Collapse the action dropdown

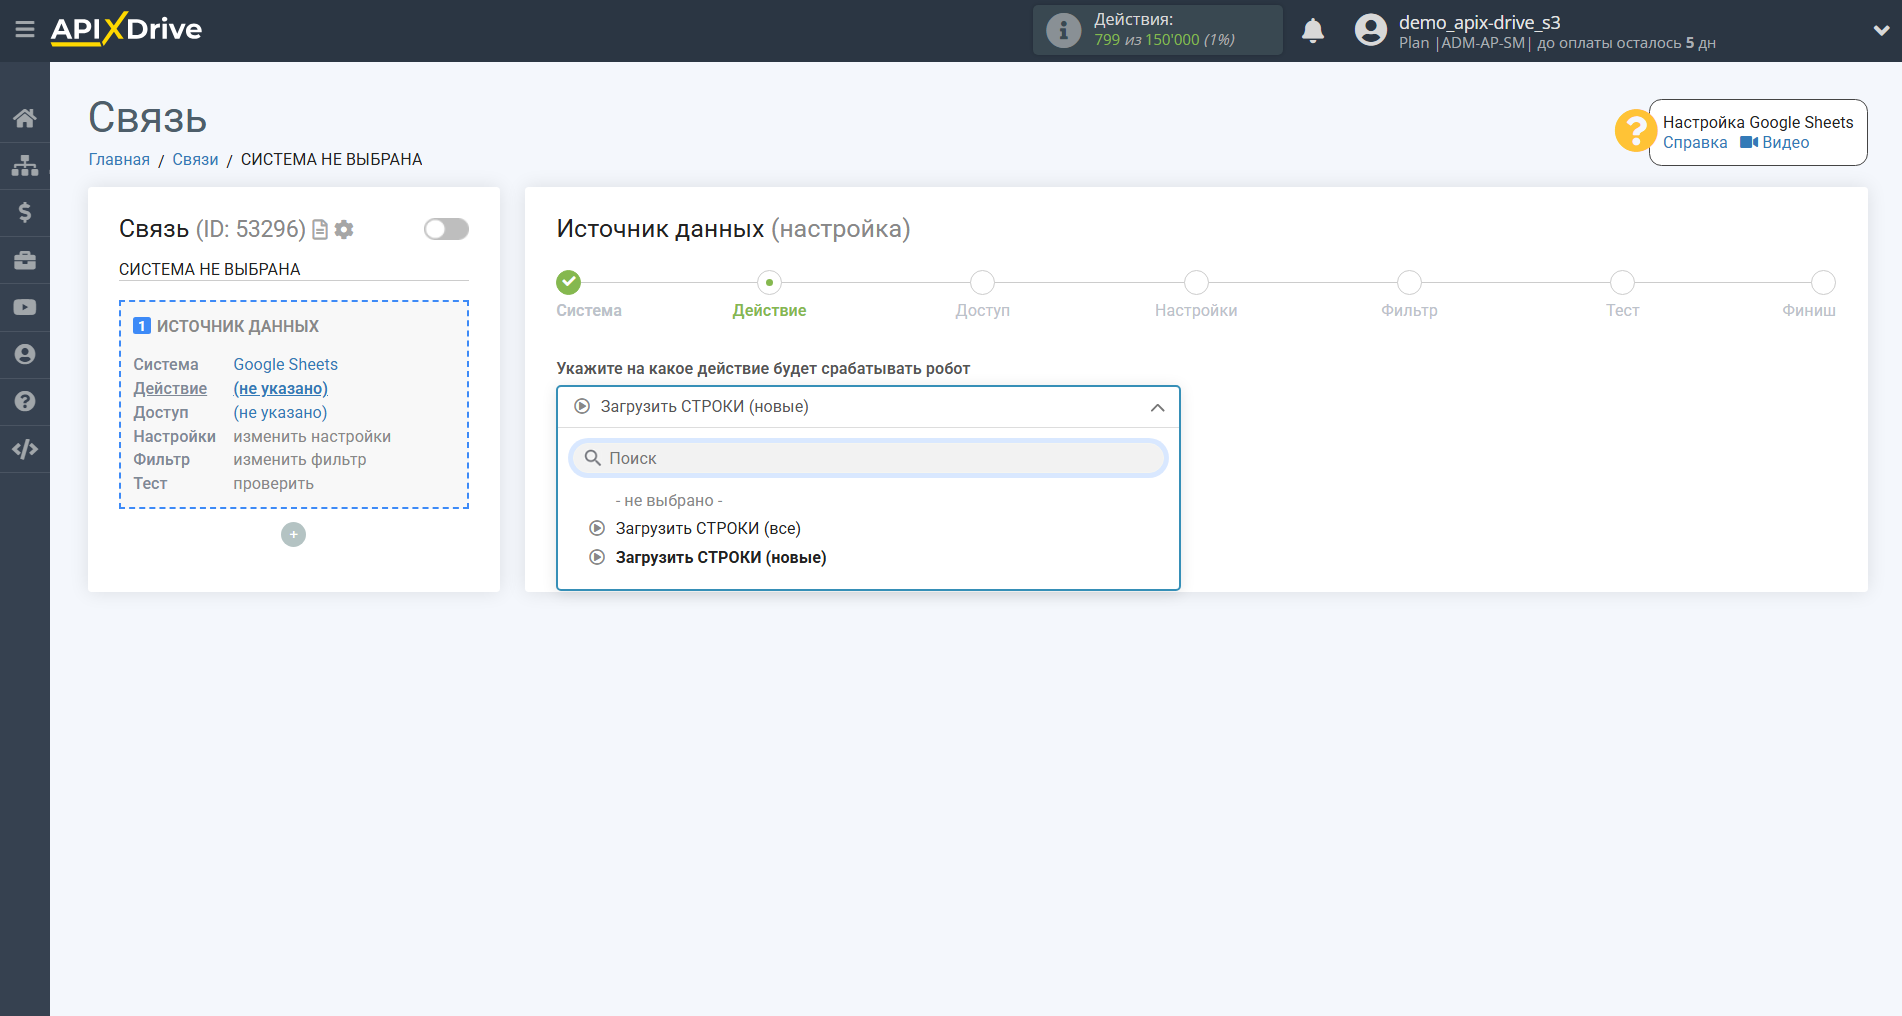(x=1157, y=407)
